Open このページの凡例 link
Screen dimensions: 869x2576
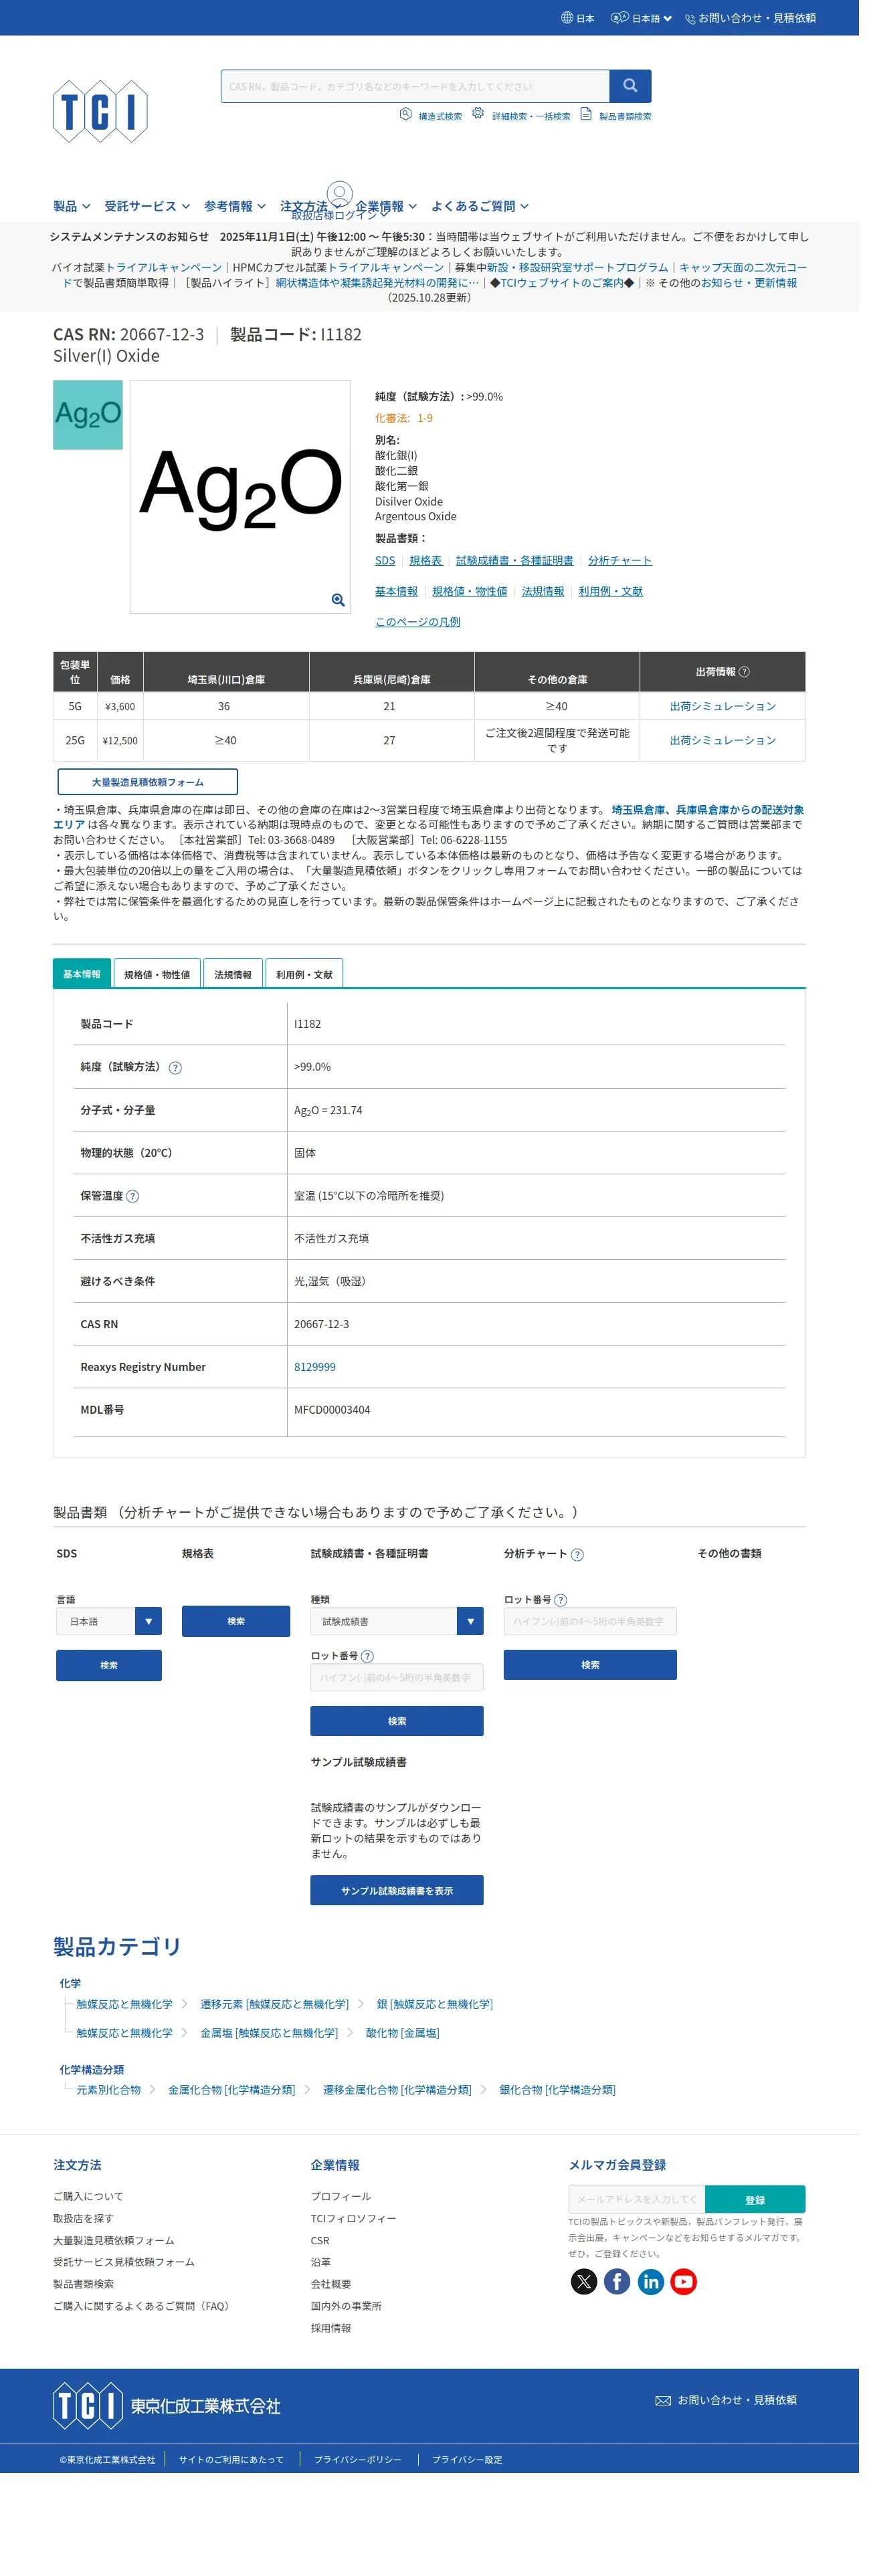click(418, 622)
